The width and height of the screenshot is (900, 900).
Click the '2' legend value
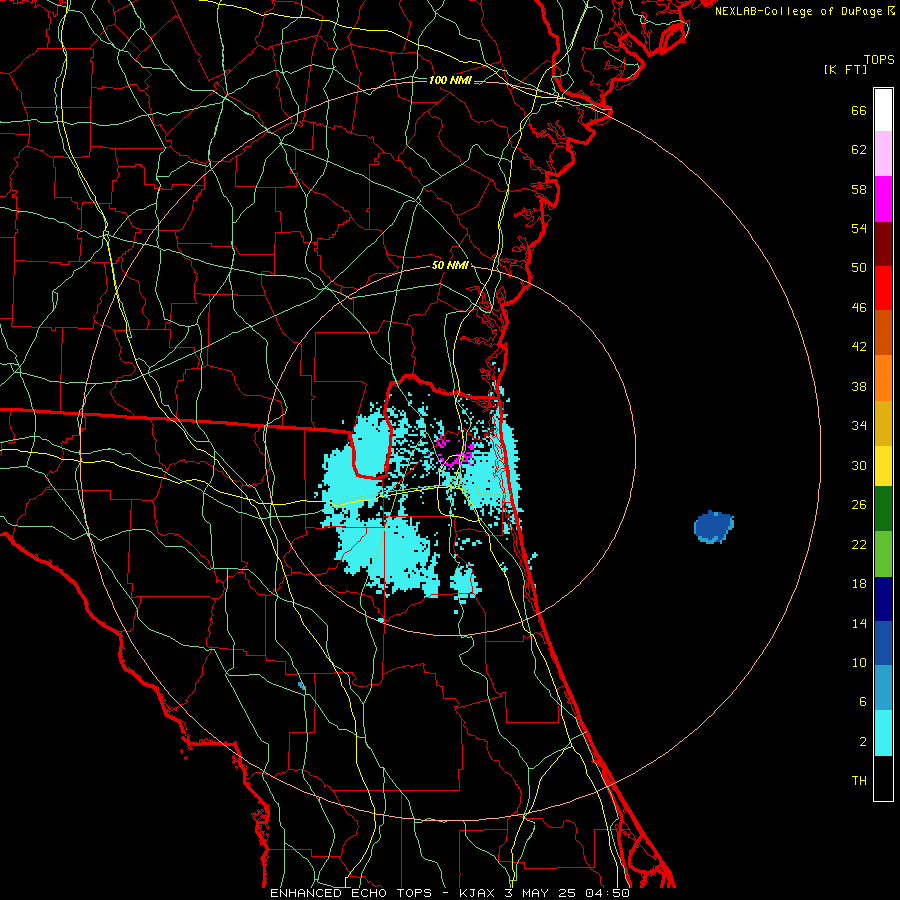coord(863,742)
